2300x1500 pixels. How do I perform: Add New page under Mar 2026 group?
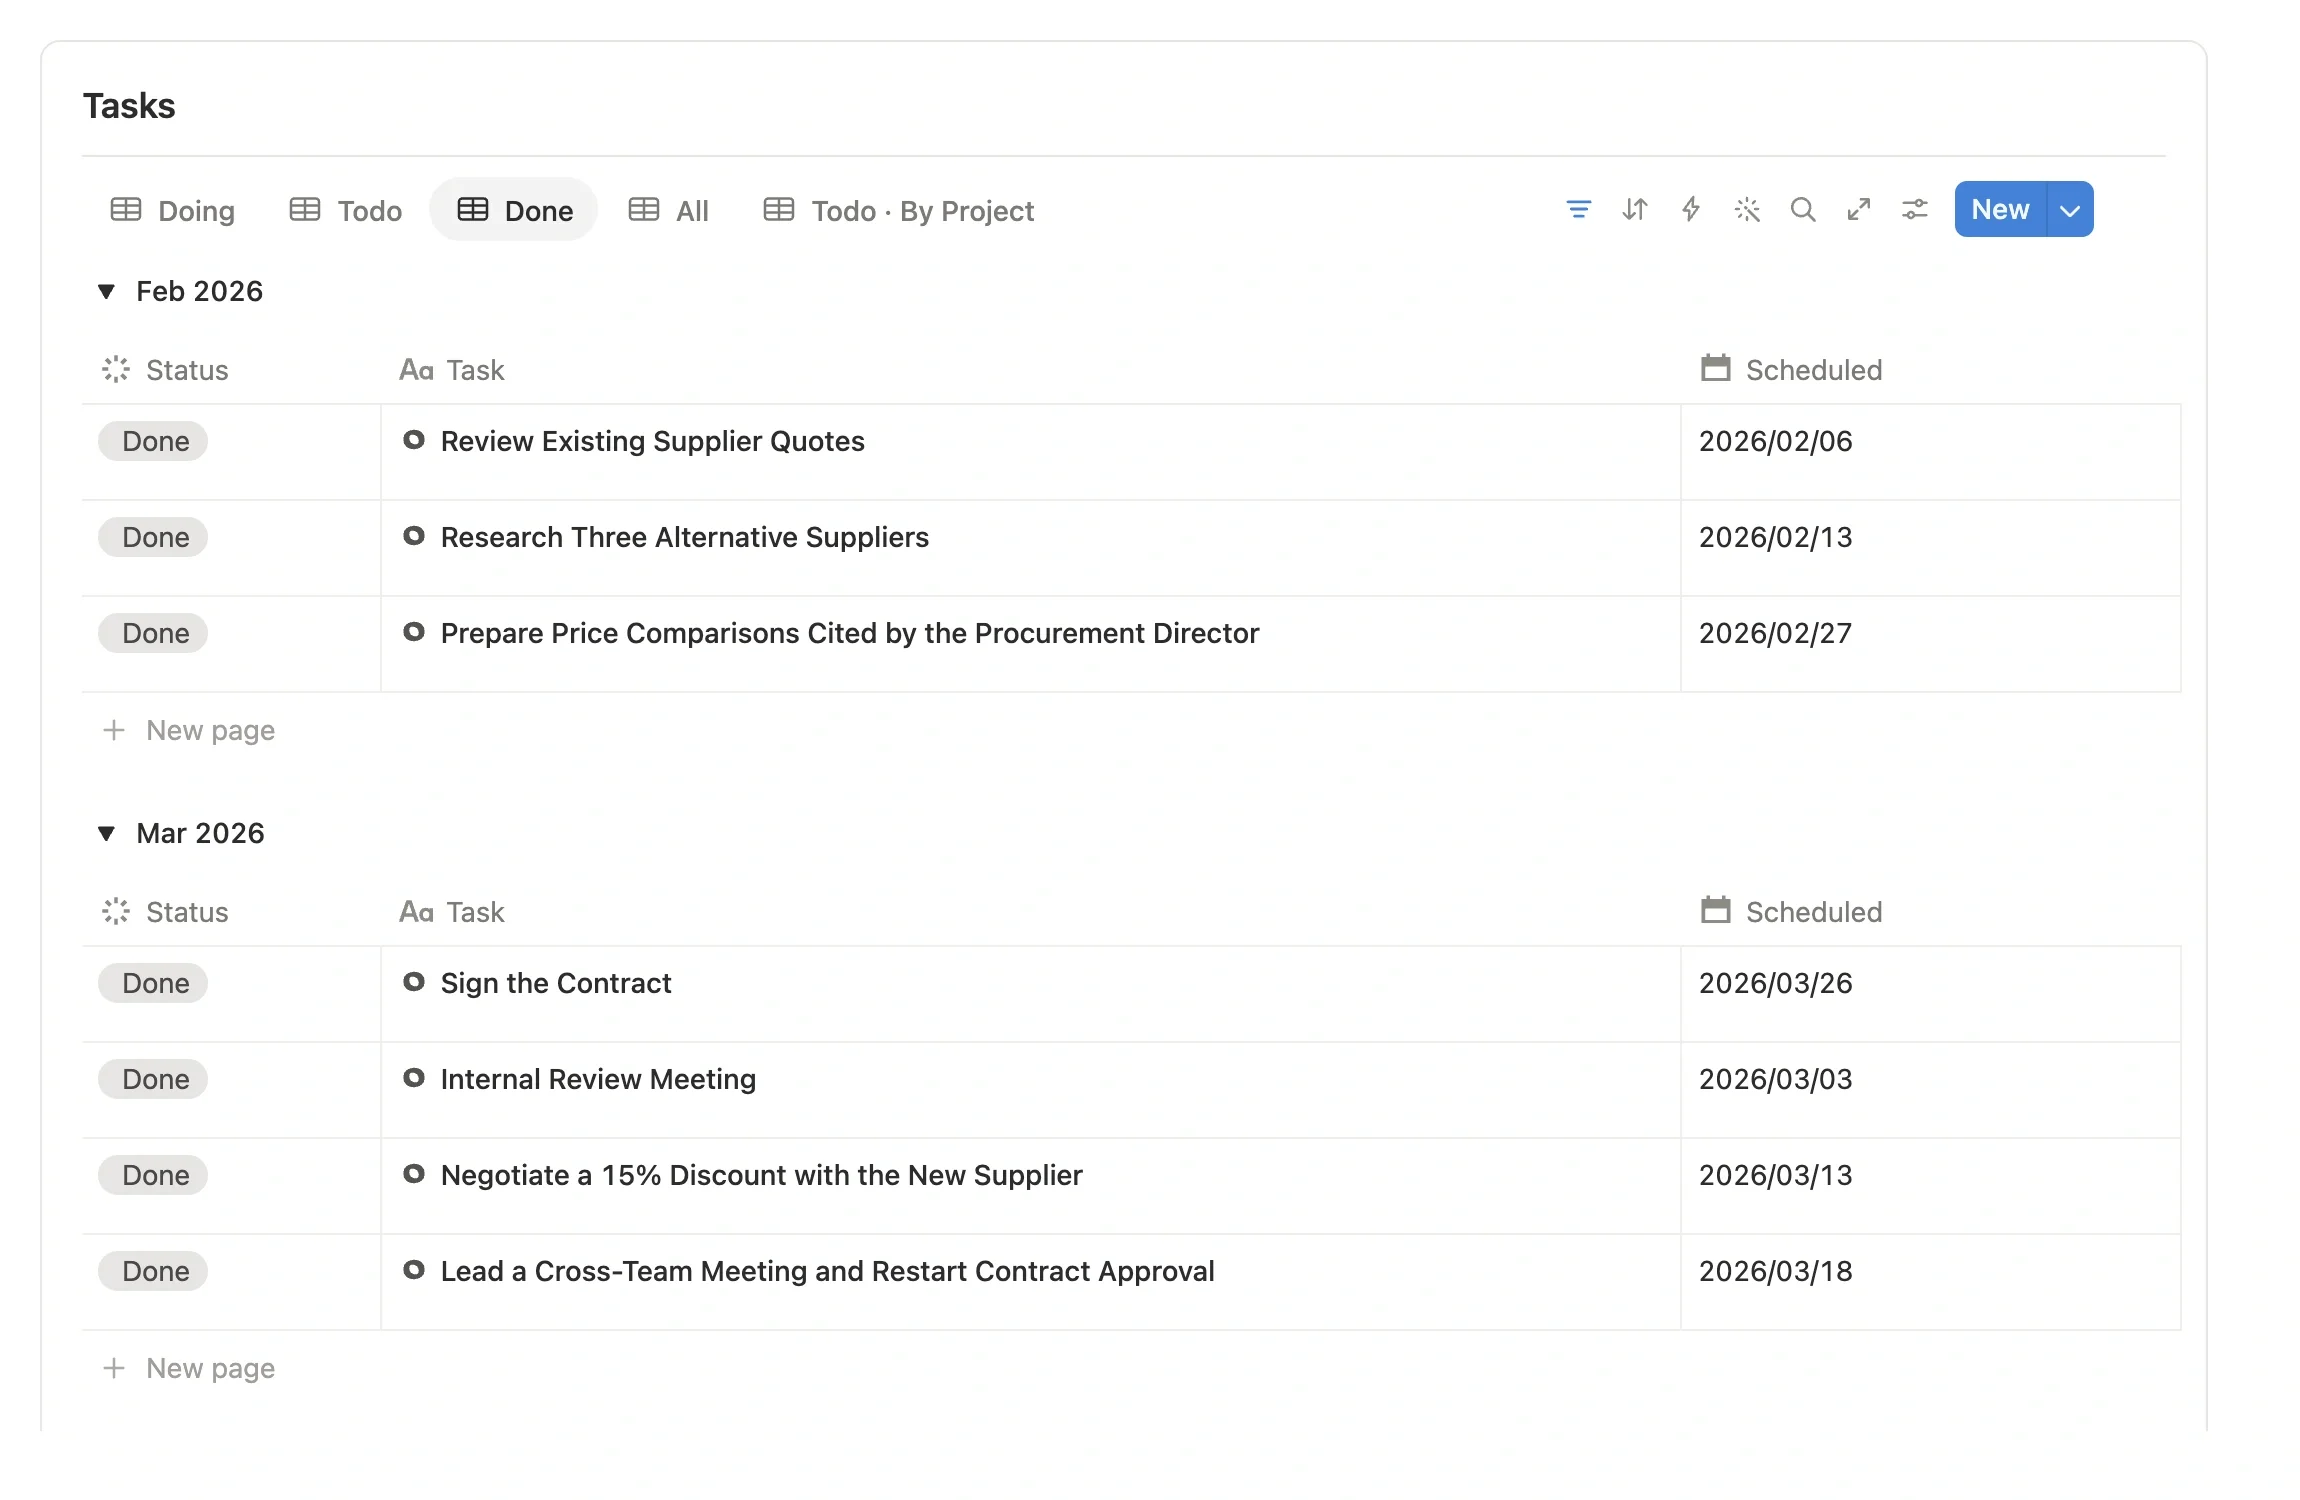(189, 1368)
